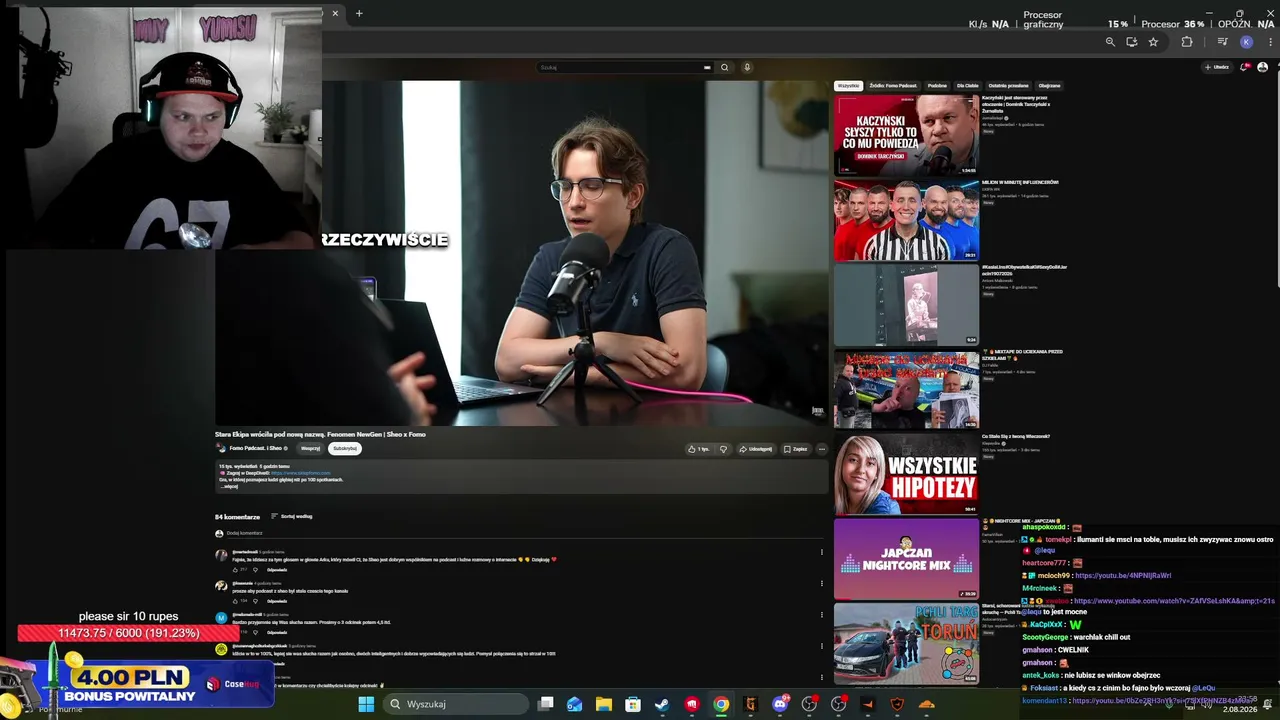Open Outlook from the taskbar

point(575,704)
